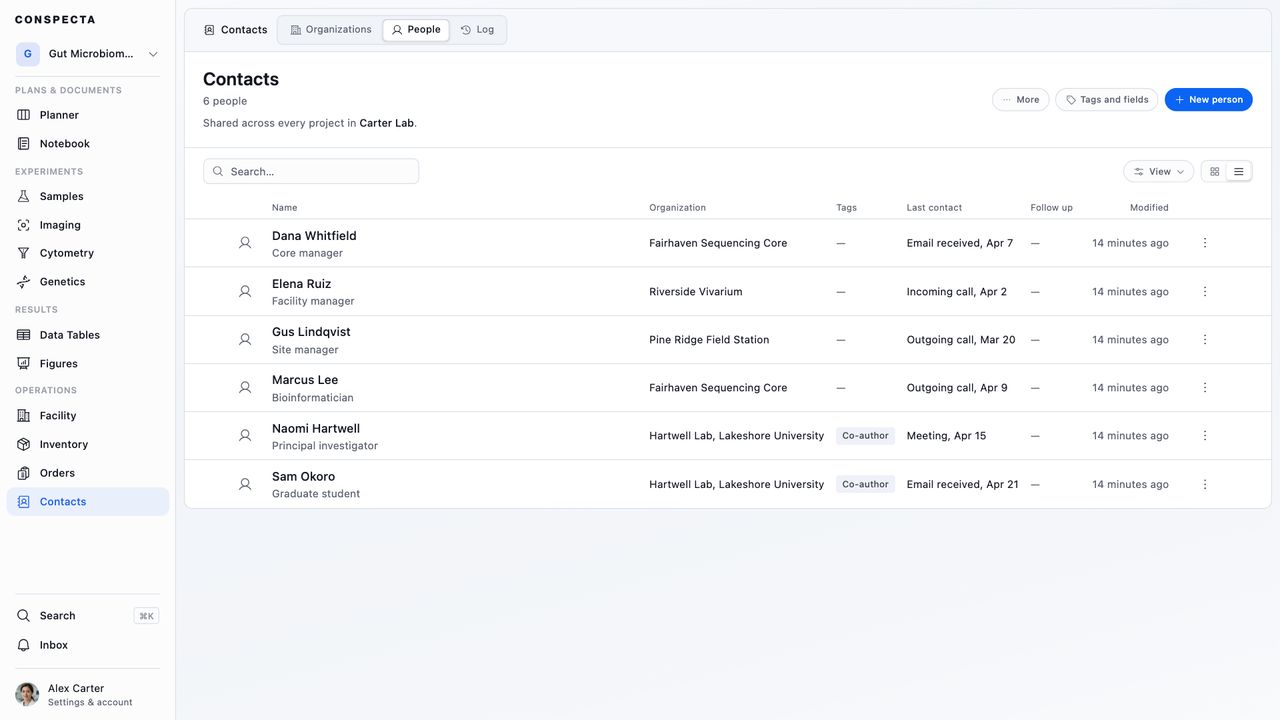
Task: Click the Inbox bell icon
Action: point(24,645)
